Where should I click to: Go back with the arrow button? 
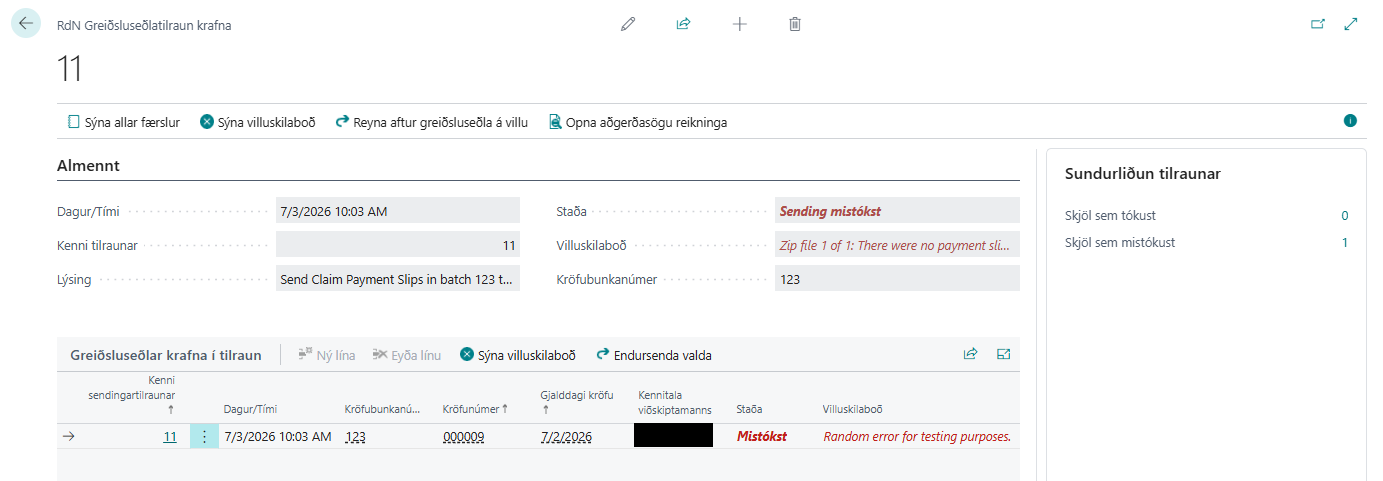pos(25,23)
